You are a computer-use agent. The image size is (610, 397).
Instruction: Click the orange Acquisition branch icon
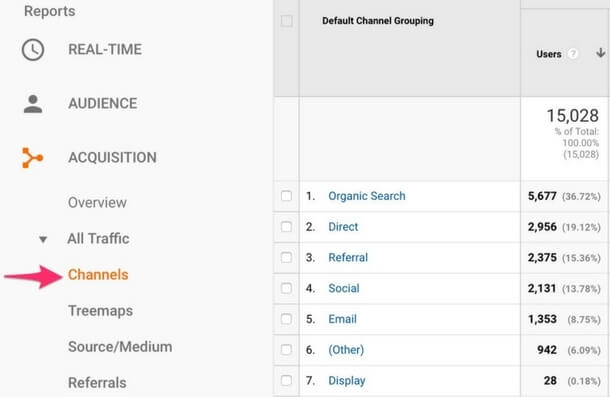point(32,158)
